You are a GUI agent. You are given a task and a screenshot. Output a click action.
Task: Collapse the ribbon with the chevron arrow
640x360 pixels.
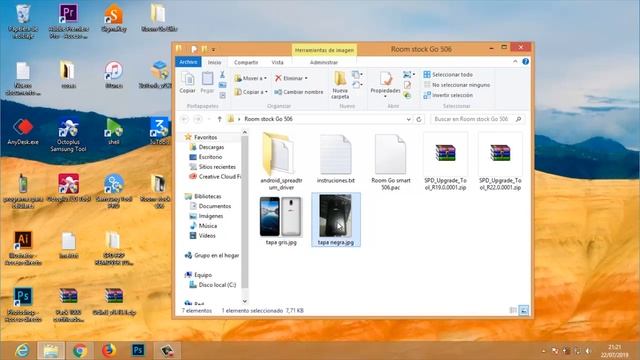(515, 62)
